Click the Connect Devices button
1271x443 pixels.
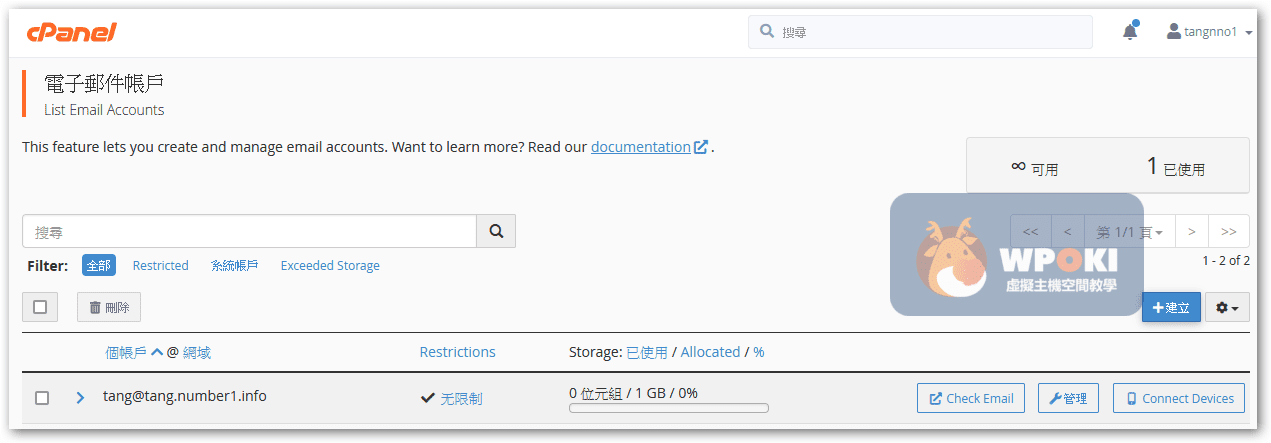(1178, 398)
